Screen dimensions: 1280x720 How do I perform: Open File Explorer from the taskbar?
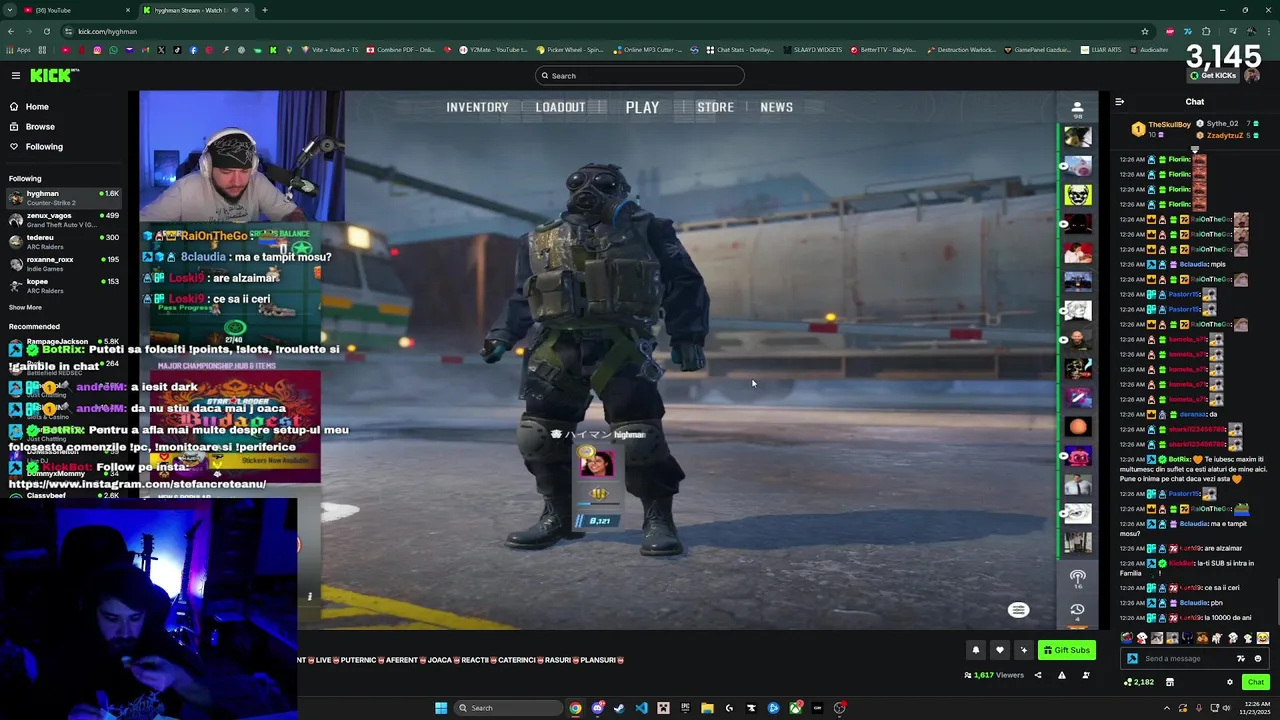707,708
